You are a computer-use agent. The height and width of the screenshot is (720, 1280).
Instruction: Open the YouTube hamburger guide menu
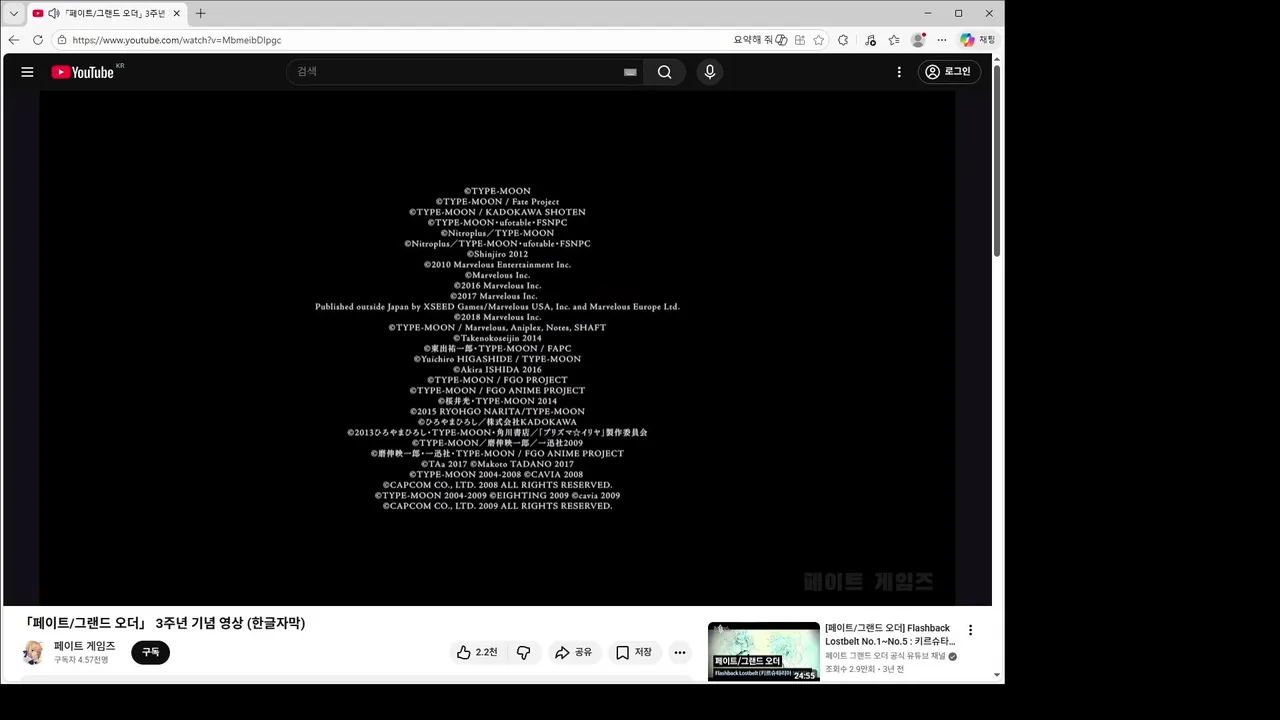coord(27,72)
